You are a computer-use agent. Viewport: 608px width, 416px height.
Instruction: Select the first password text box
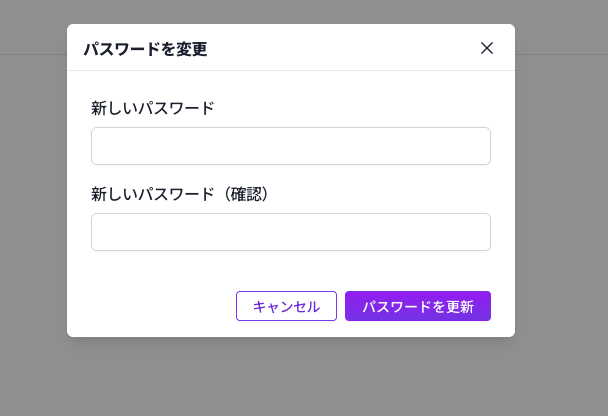[290, 146]
